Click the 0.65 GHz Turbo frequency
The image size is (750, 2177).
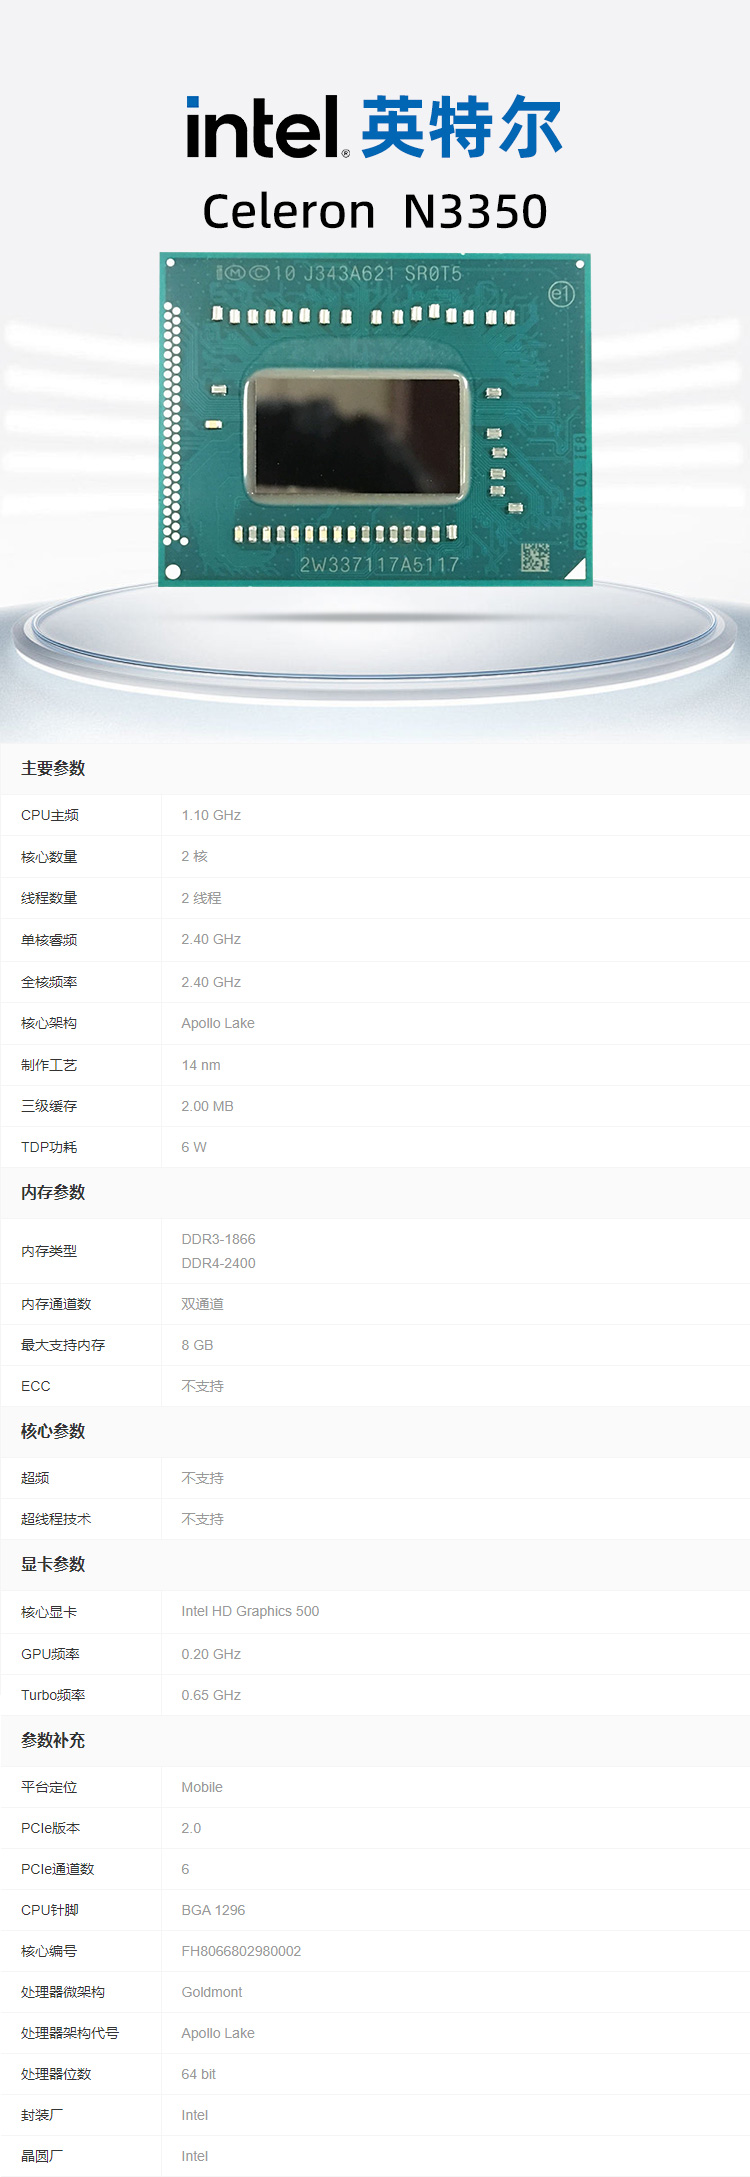click(211, 1695)
